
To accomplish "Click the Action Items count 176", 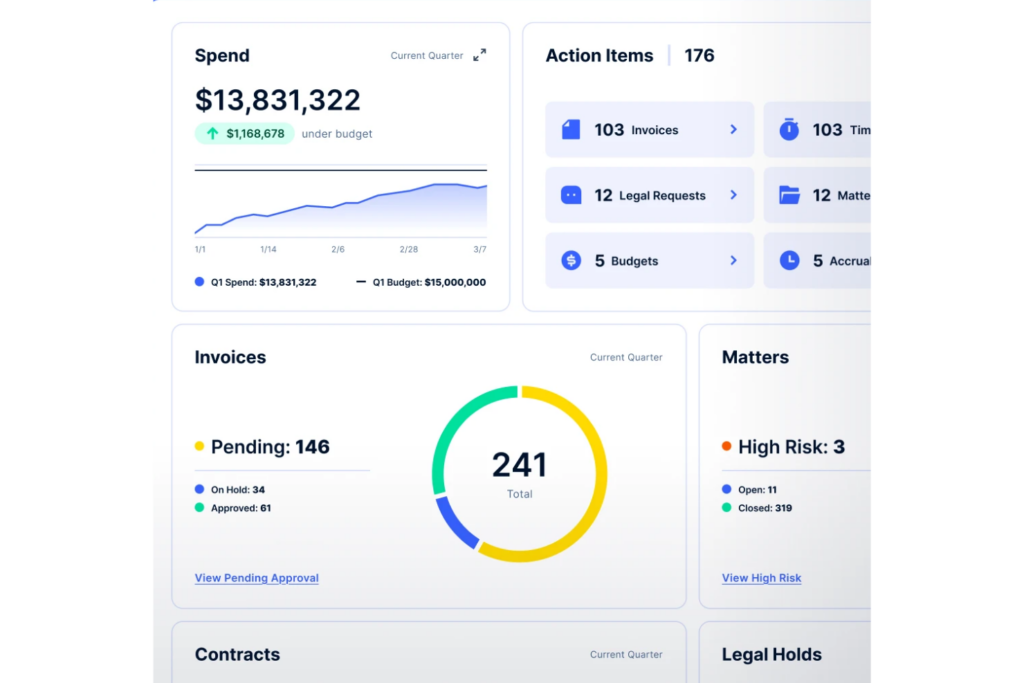I will click(699, 56).
